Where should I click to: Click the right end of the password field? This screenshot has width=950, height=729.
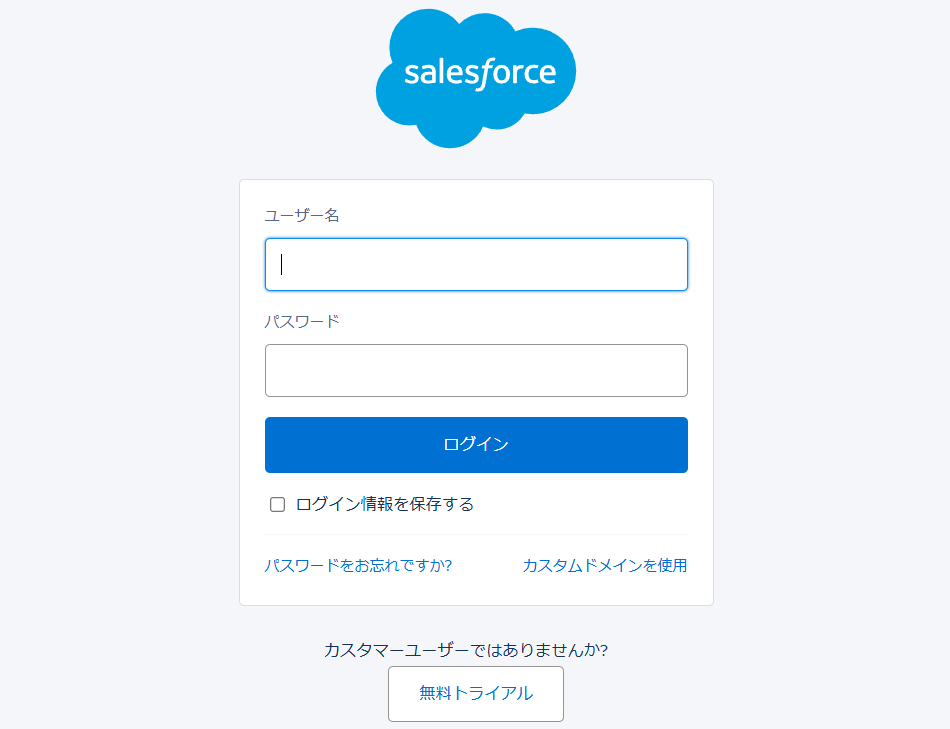(x=670, y=370)
